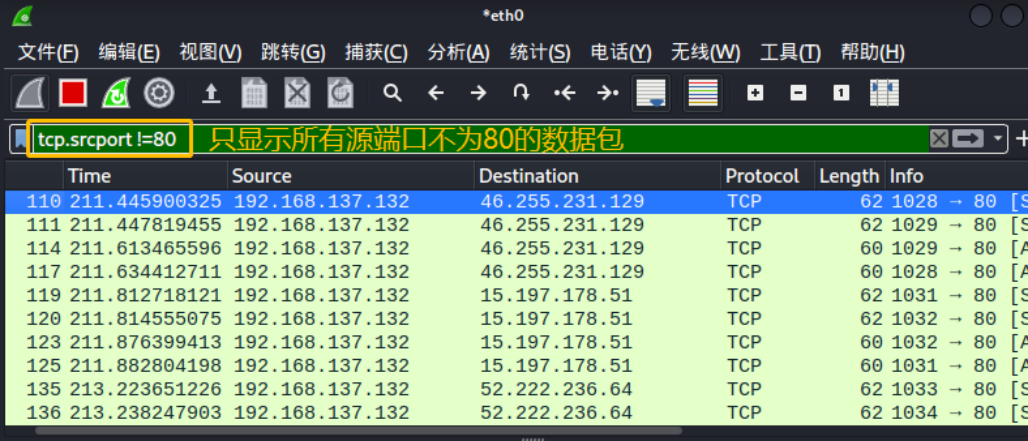Open the 无线(W) menu
1028x441 pixels.
[705, 52]
